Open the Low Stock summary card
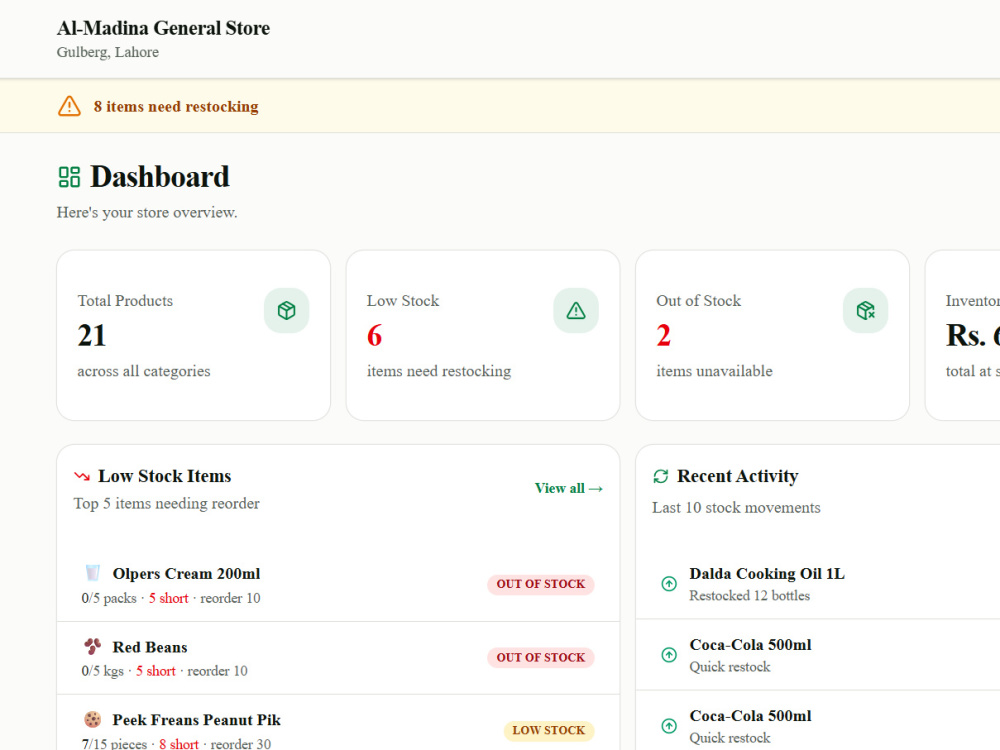Screen dimensions: 1000x750 point(483,335)
